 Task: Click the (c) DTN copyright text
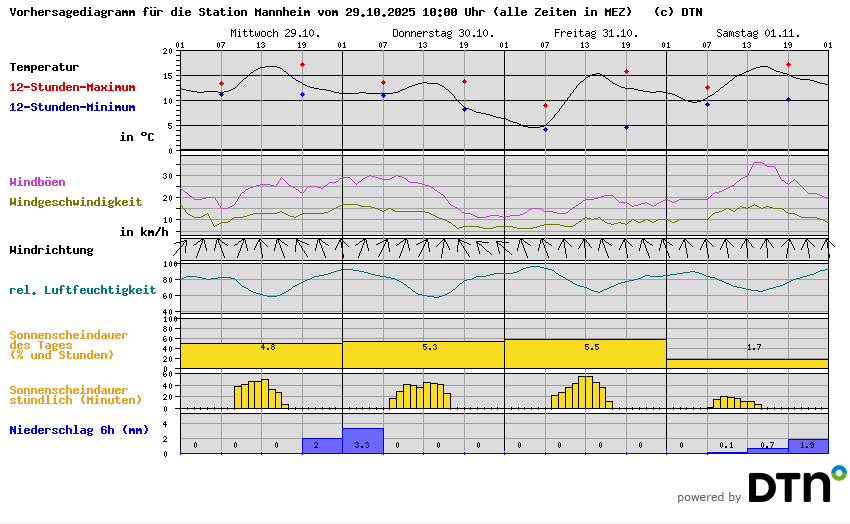677,12
